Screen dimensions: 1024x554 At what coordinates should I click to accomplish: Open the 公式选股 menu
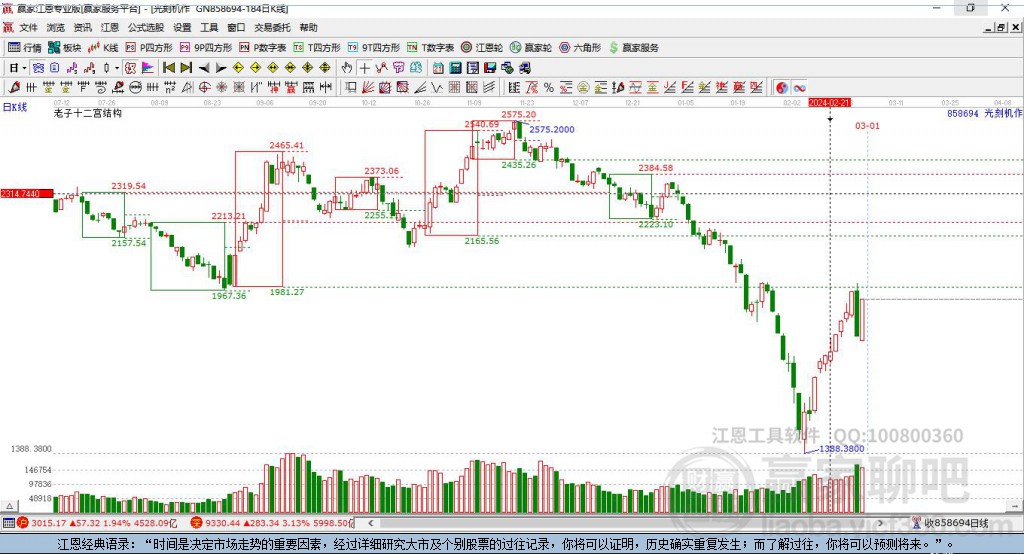point(146,27)
